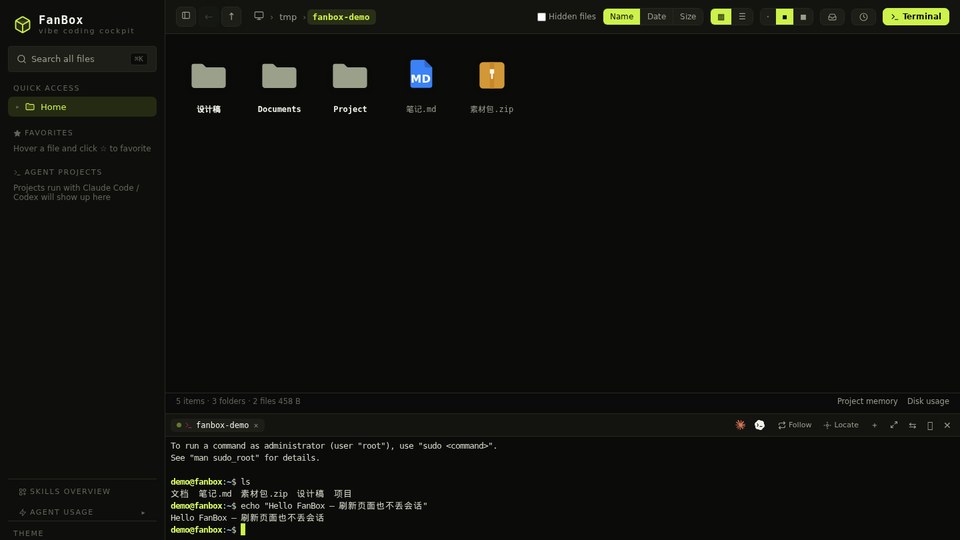Sort files by Size
This screenshot has height=540, width=960.
pyautogui.click(x=688, y=17)
